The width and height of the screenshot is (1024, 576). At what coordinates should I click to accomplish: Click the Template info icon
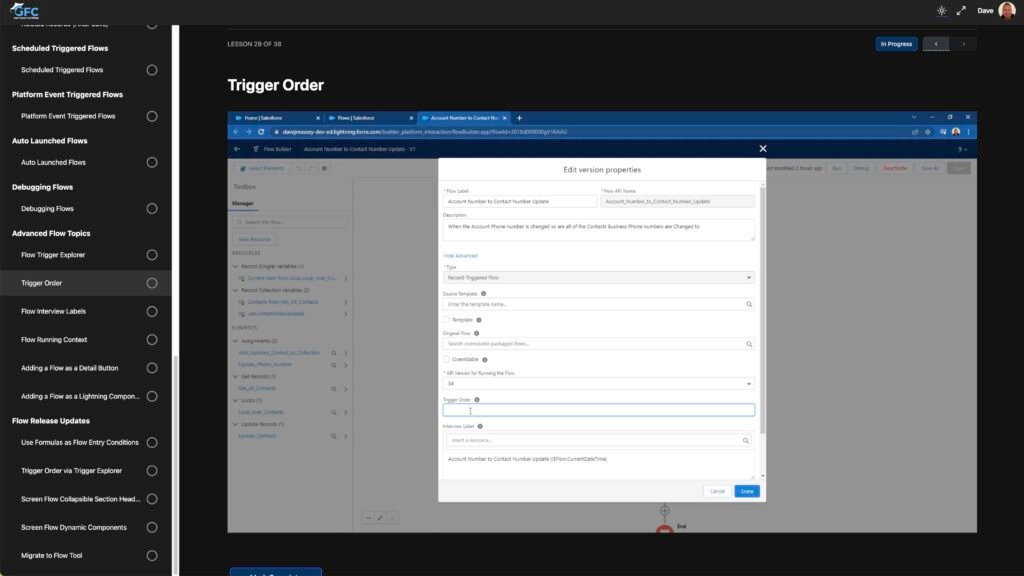(x=479, y=320)
